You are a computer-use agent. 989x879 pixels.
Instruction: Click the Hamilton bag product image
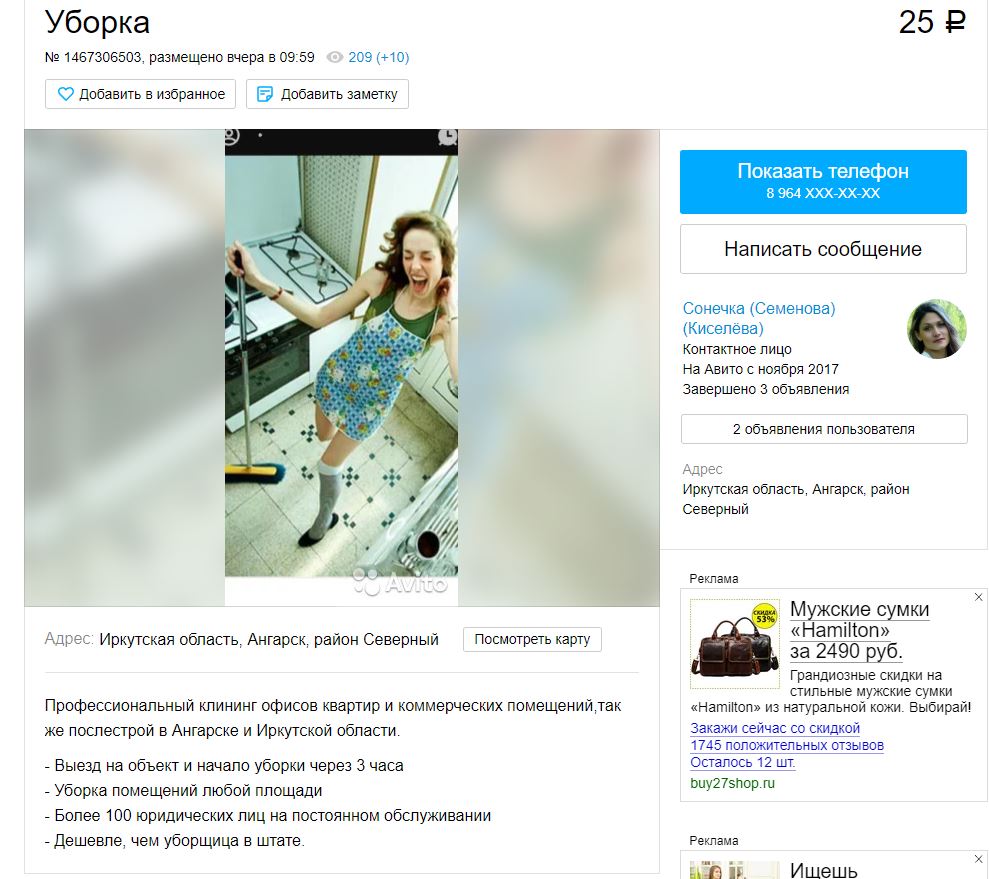point(735,643)
